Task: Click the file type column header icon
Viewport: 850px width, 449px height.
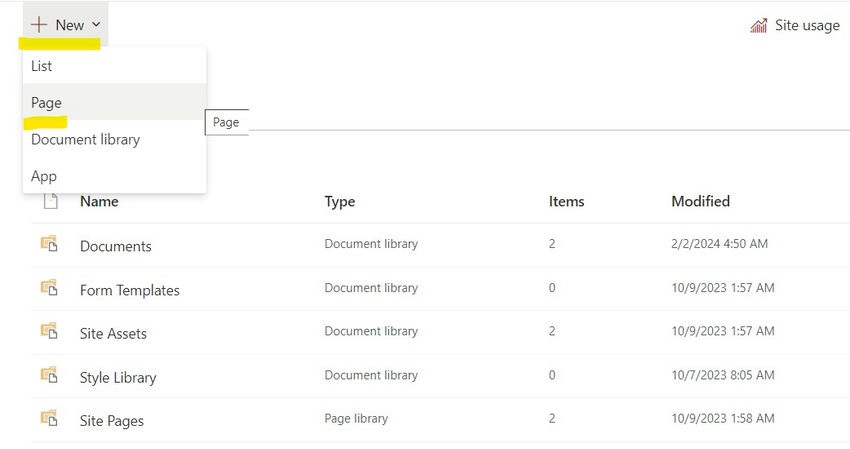Action: point(49,201)
